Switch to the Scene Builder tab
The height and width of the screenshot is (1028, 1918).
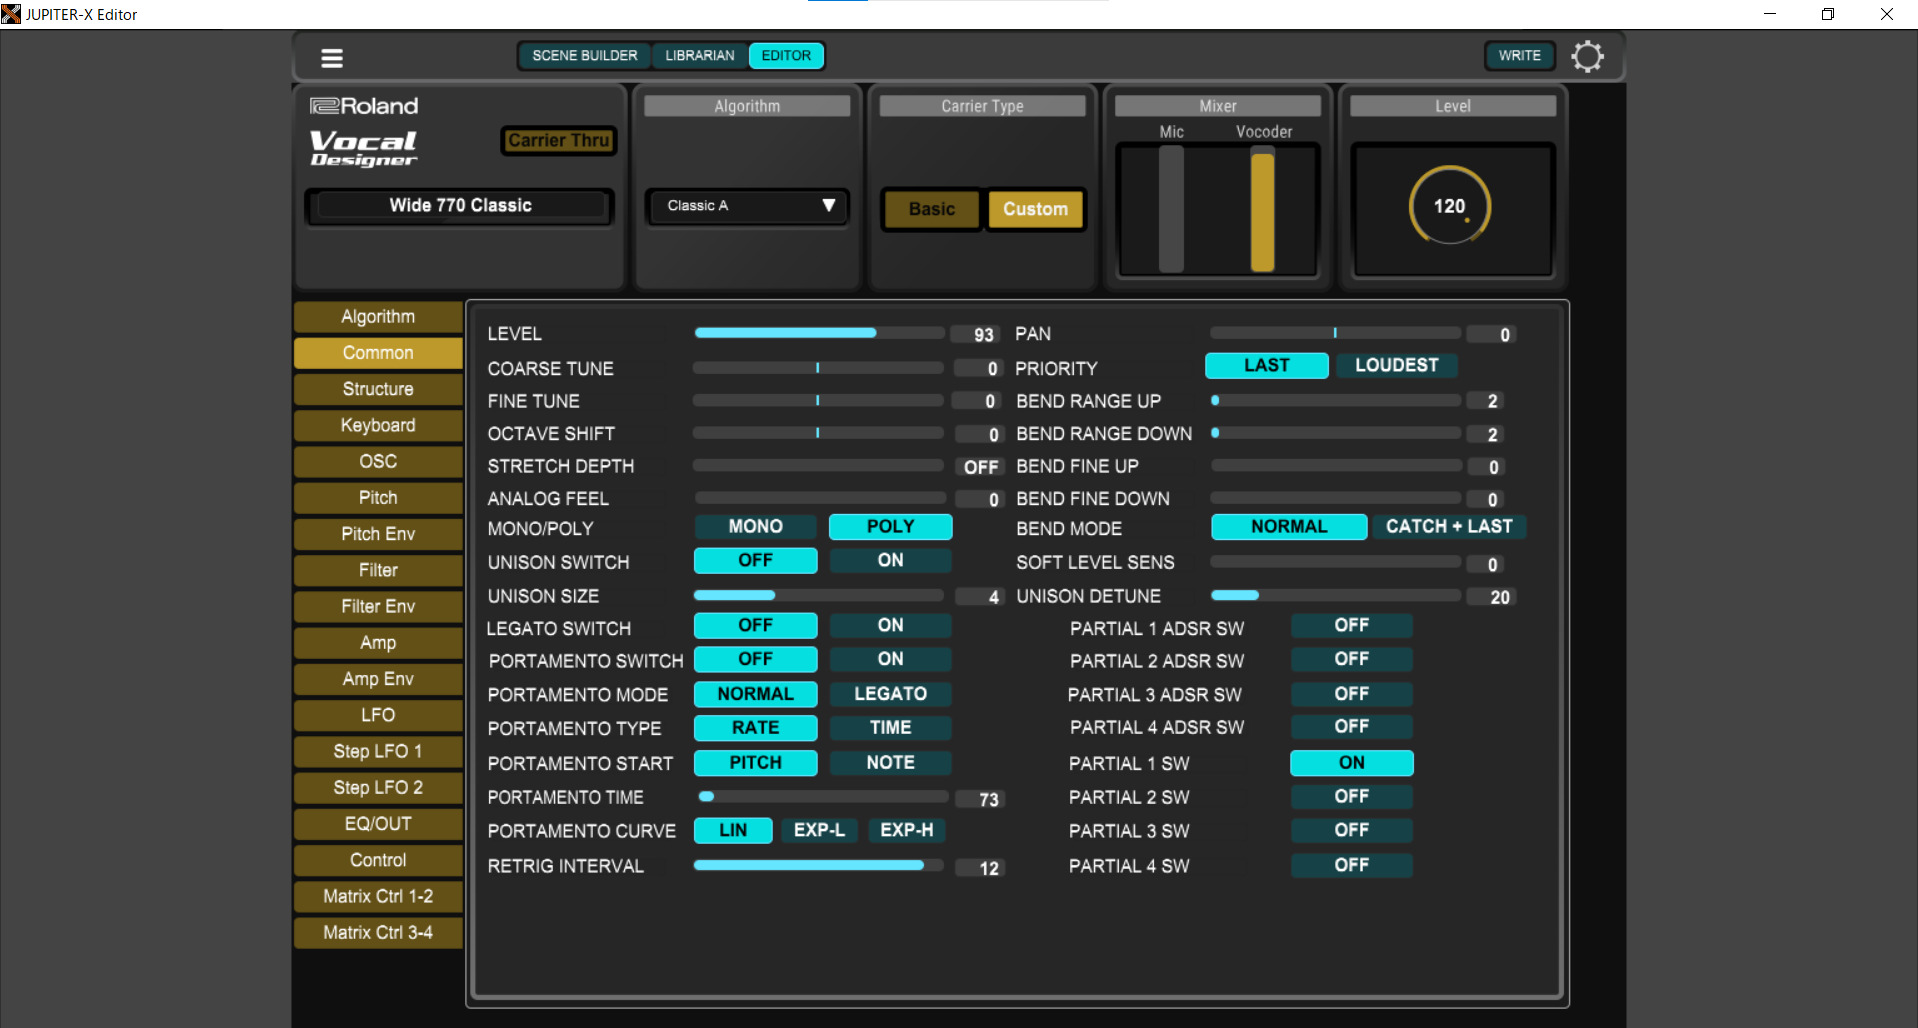point(584,55)
